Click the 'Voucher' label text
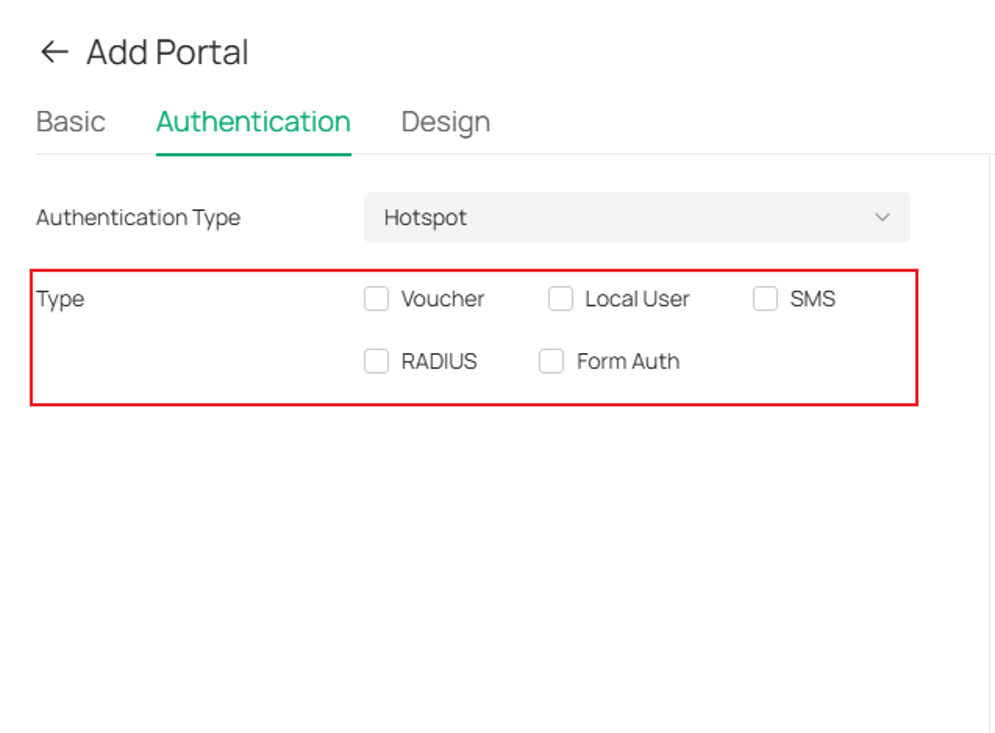This screenshot has height=733, width=995. pos(442,299)
